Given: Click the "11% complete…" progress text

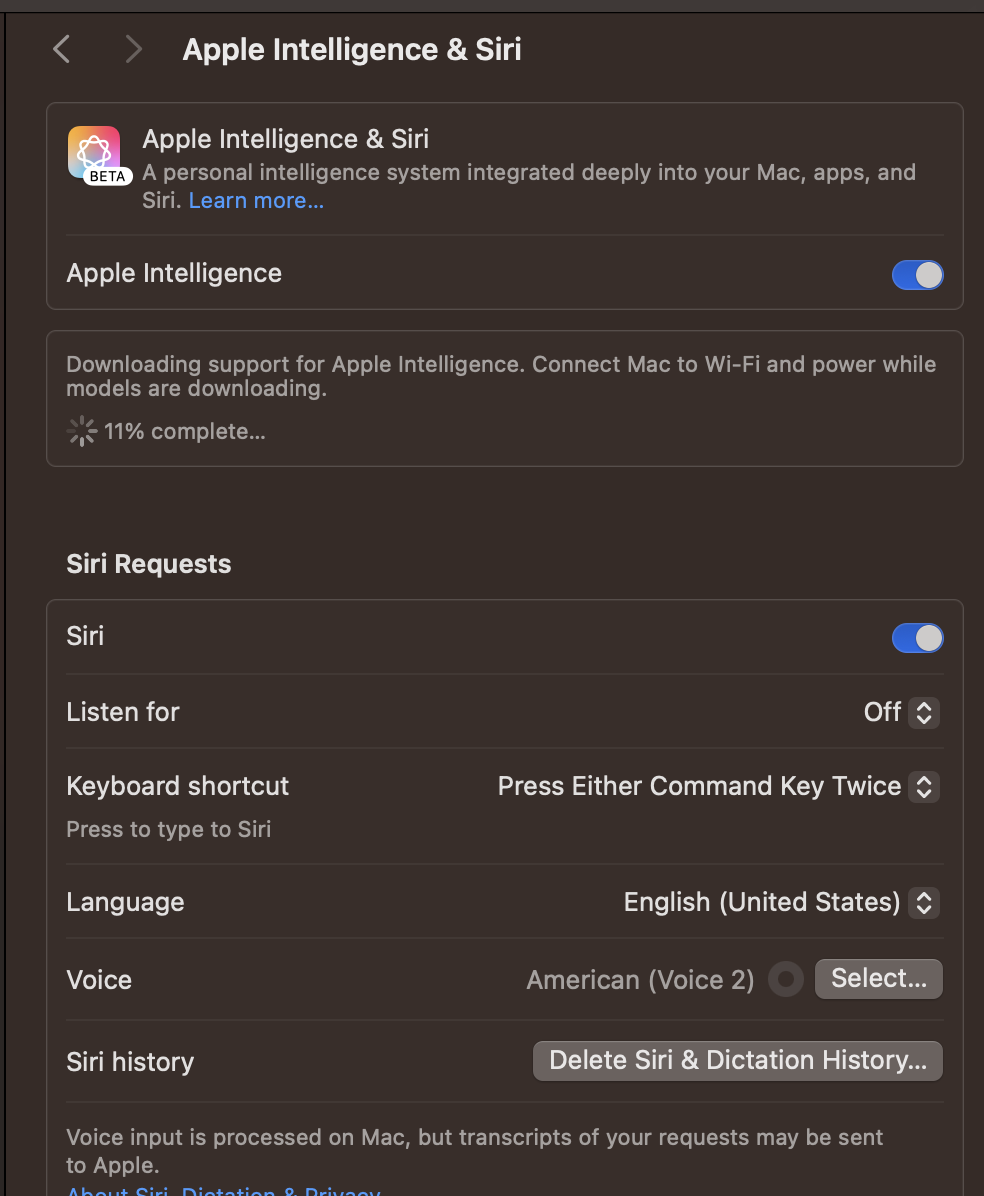Looking at the screenshot, I should [185, 432].
